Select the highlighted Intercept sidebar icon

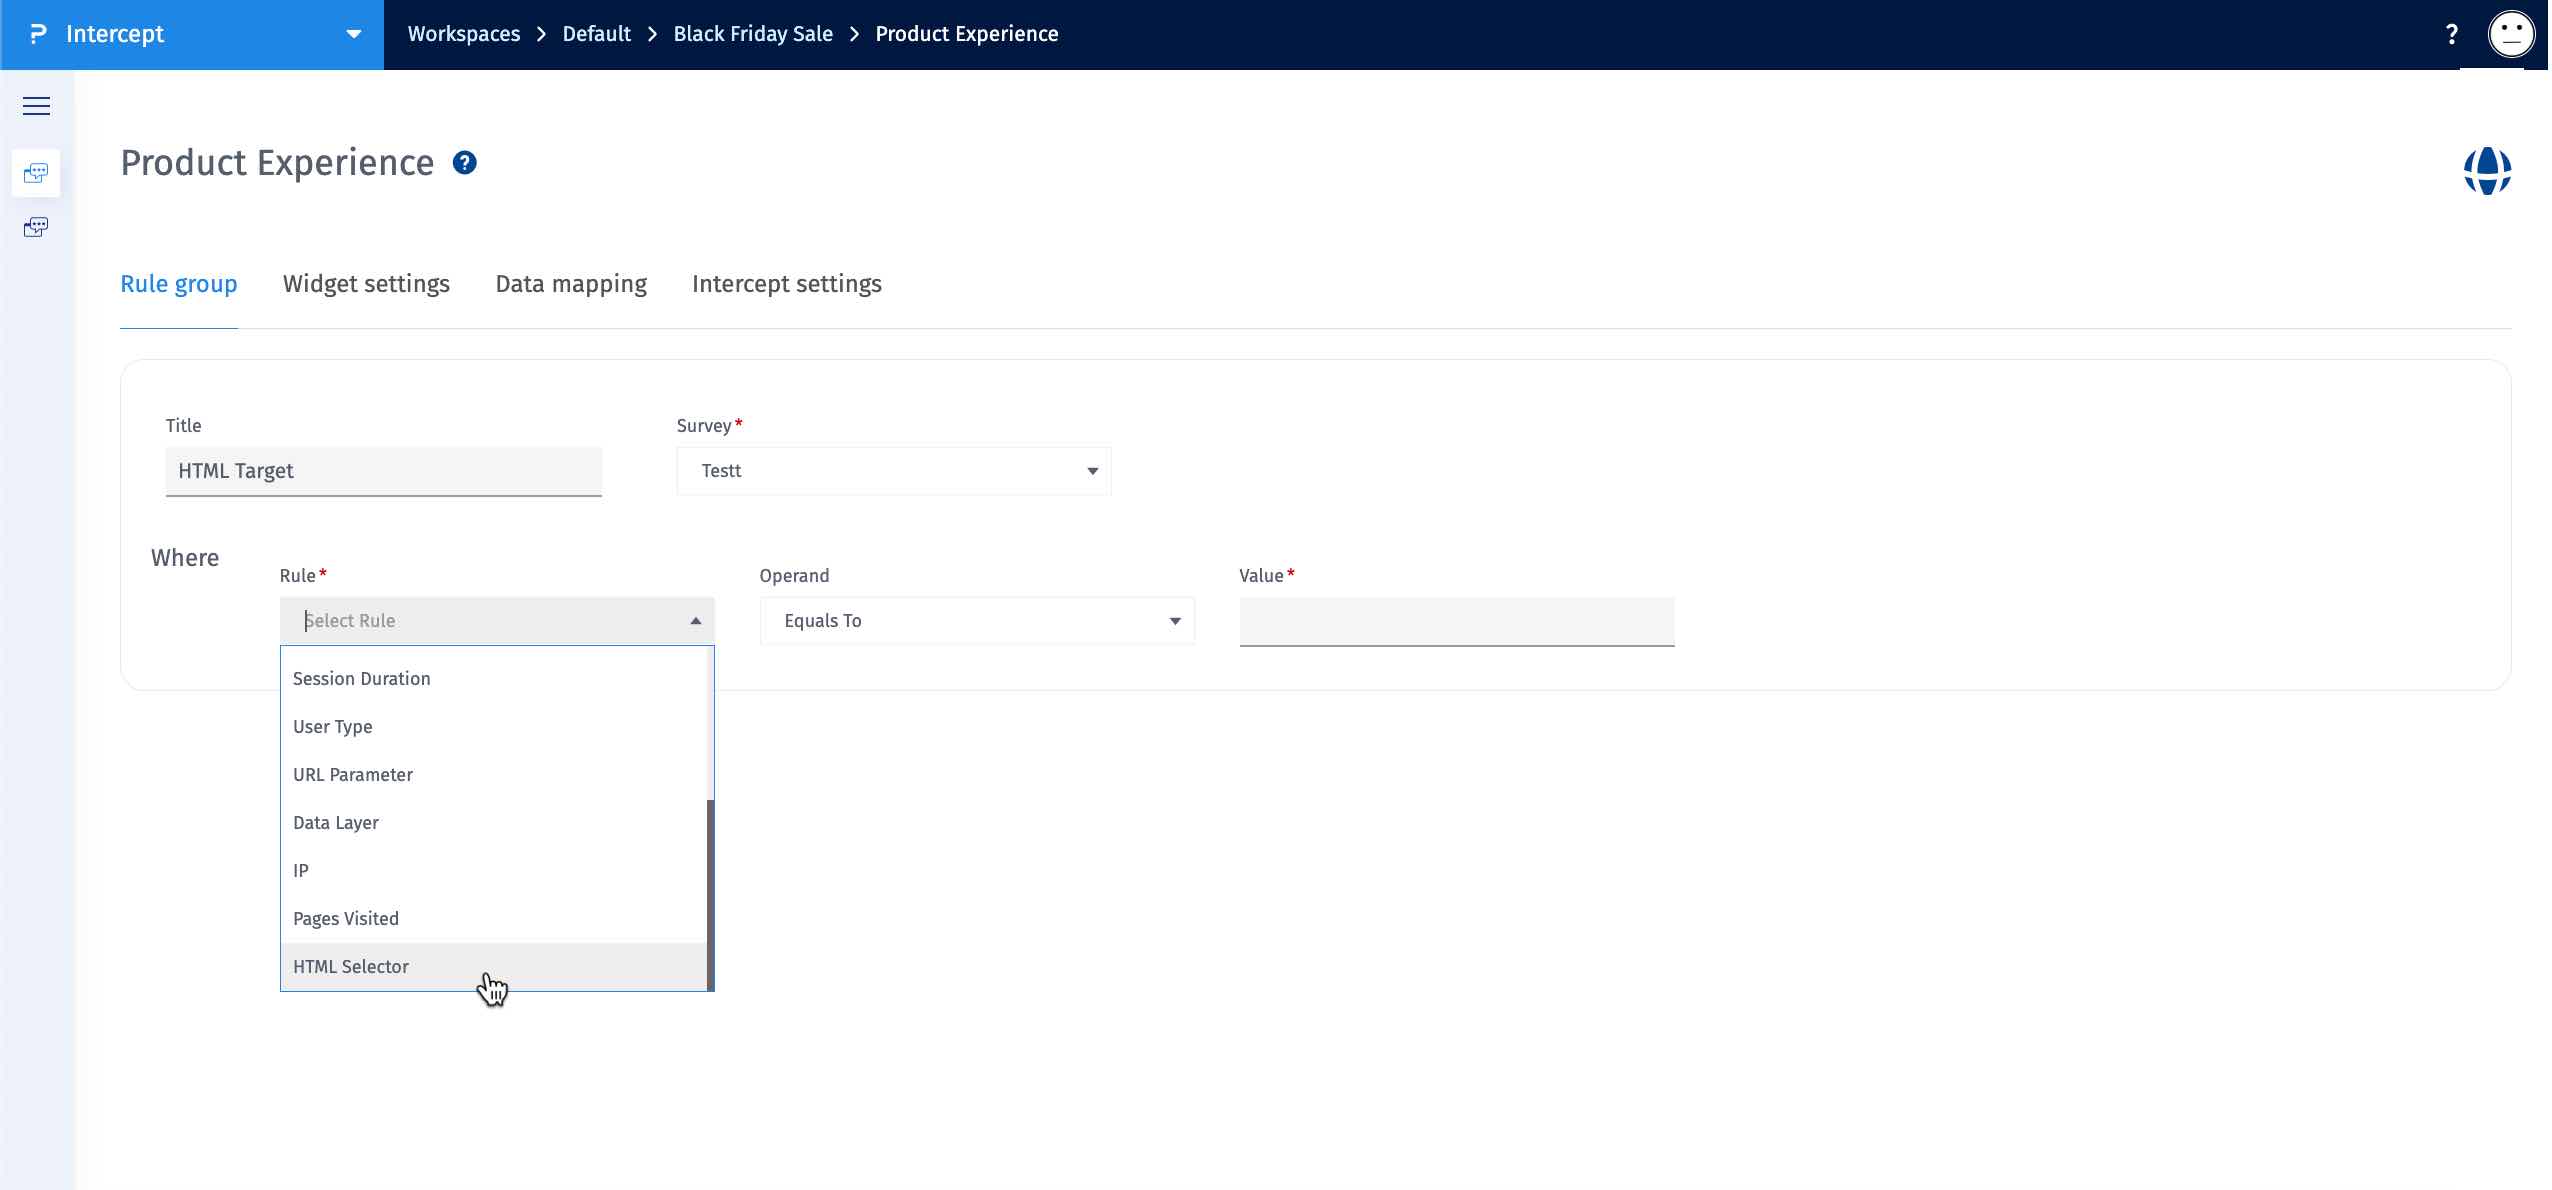(35, 172)
